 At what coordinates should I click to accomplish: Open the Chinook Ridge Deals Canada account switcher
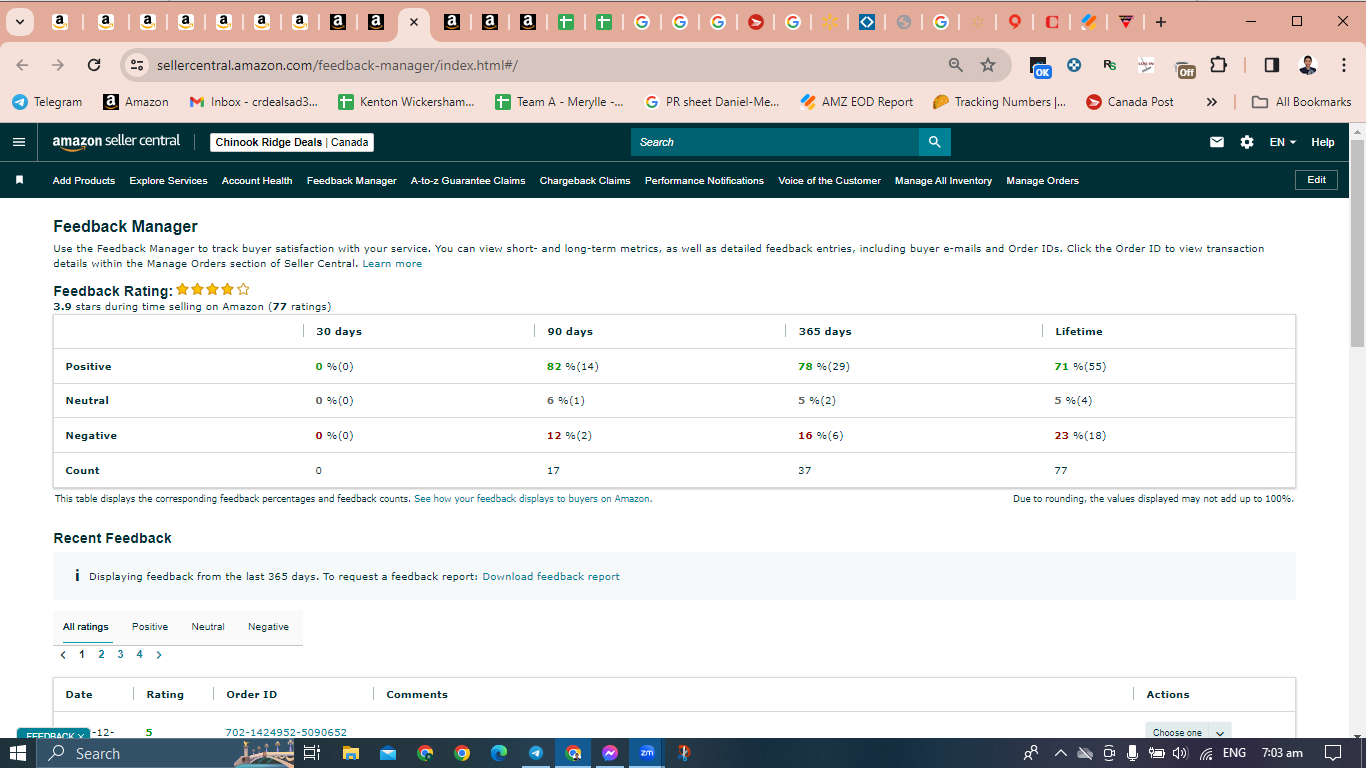point(292,142)
